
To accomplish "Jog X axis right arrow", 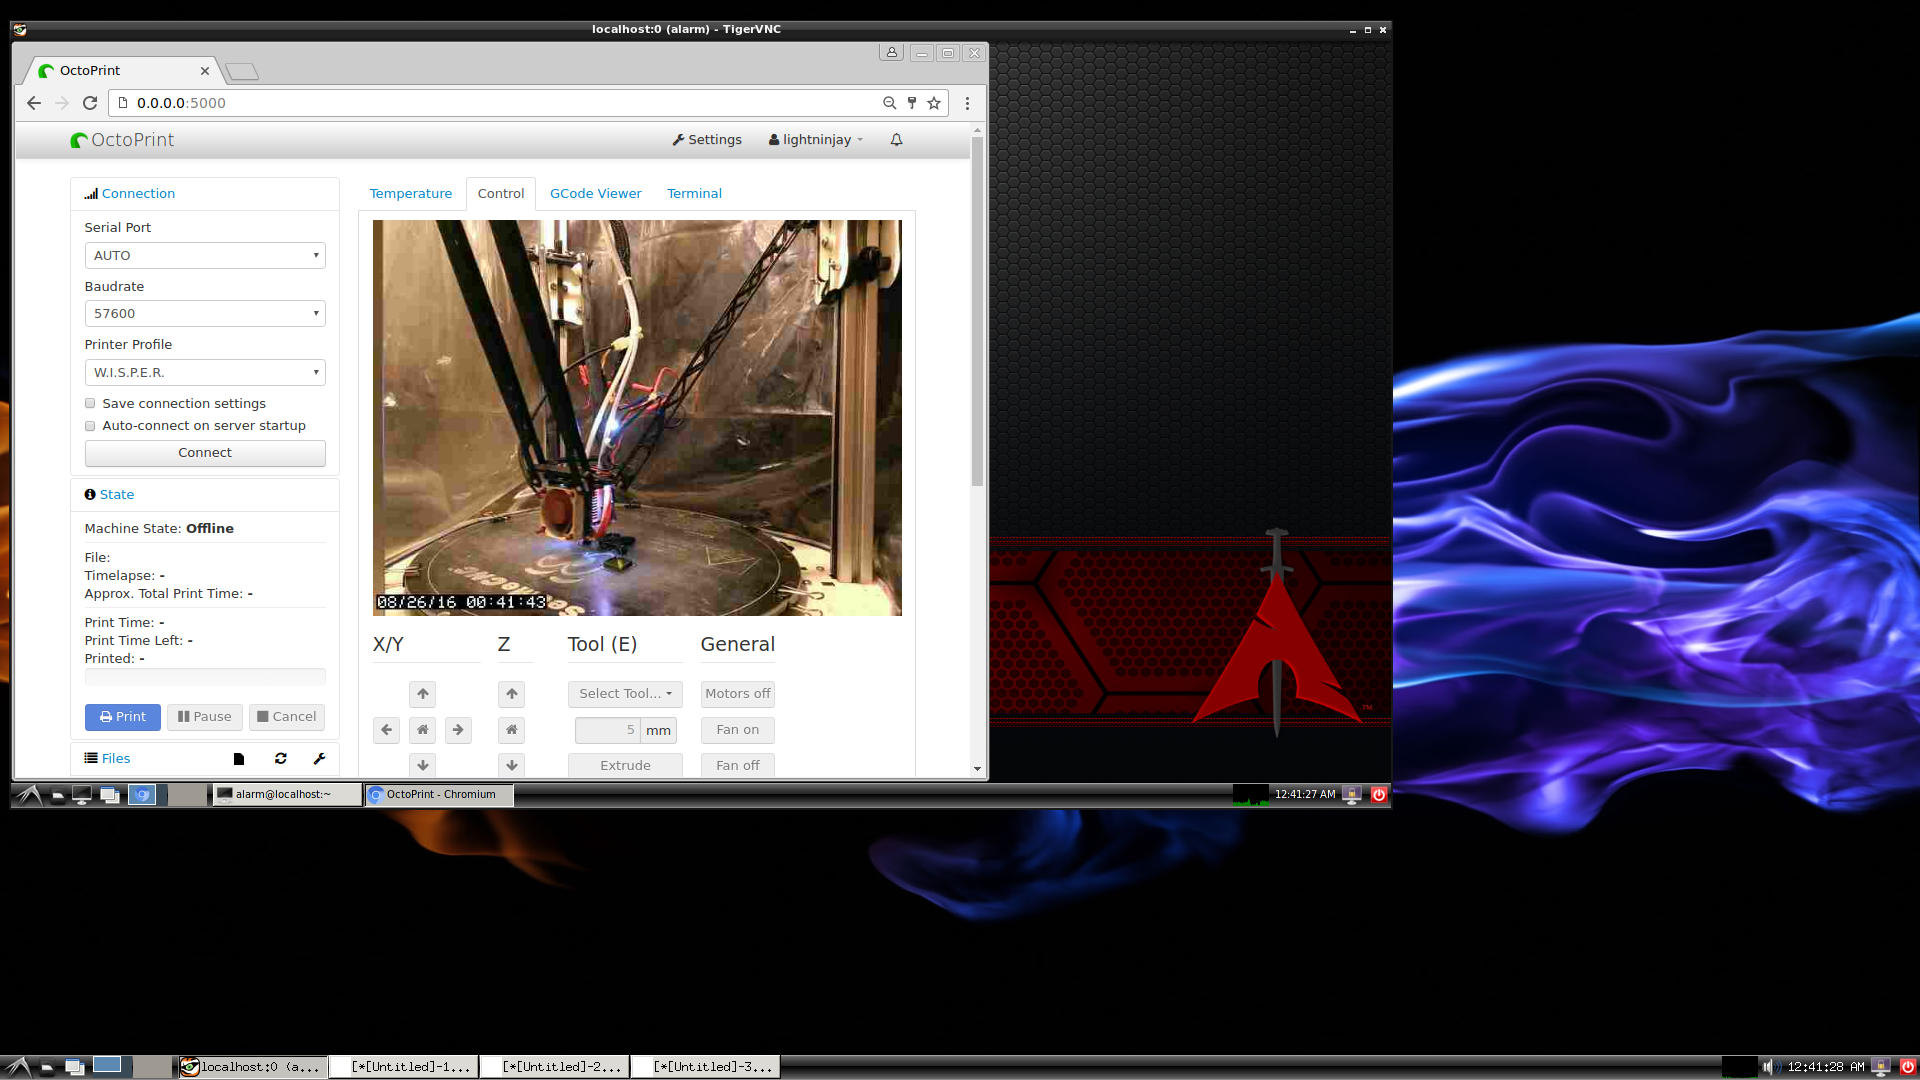I will point(458,730).
